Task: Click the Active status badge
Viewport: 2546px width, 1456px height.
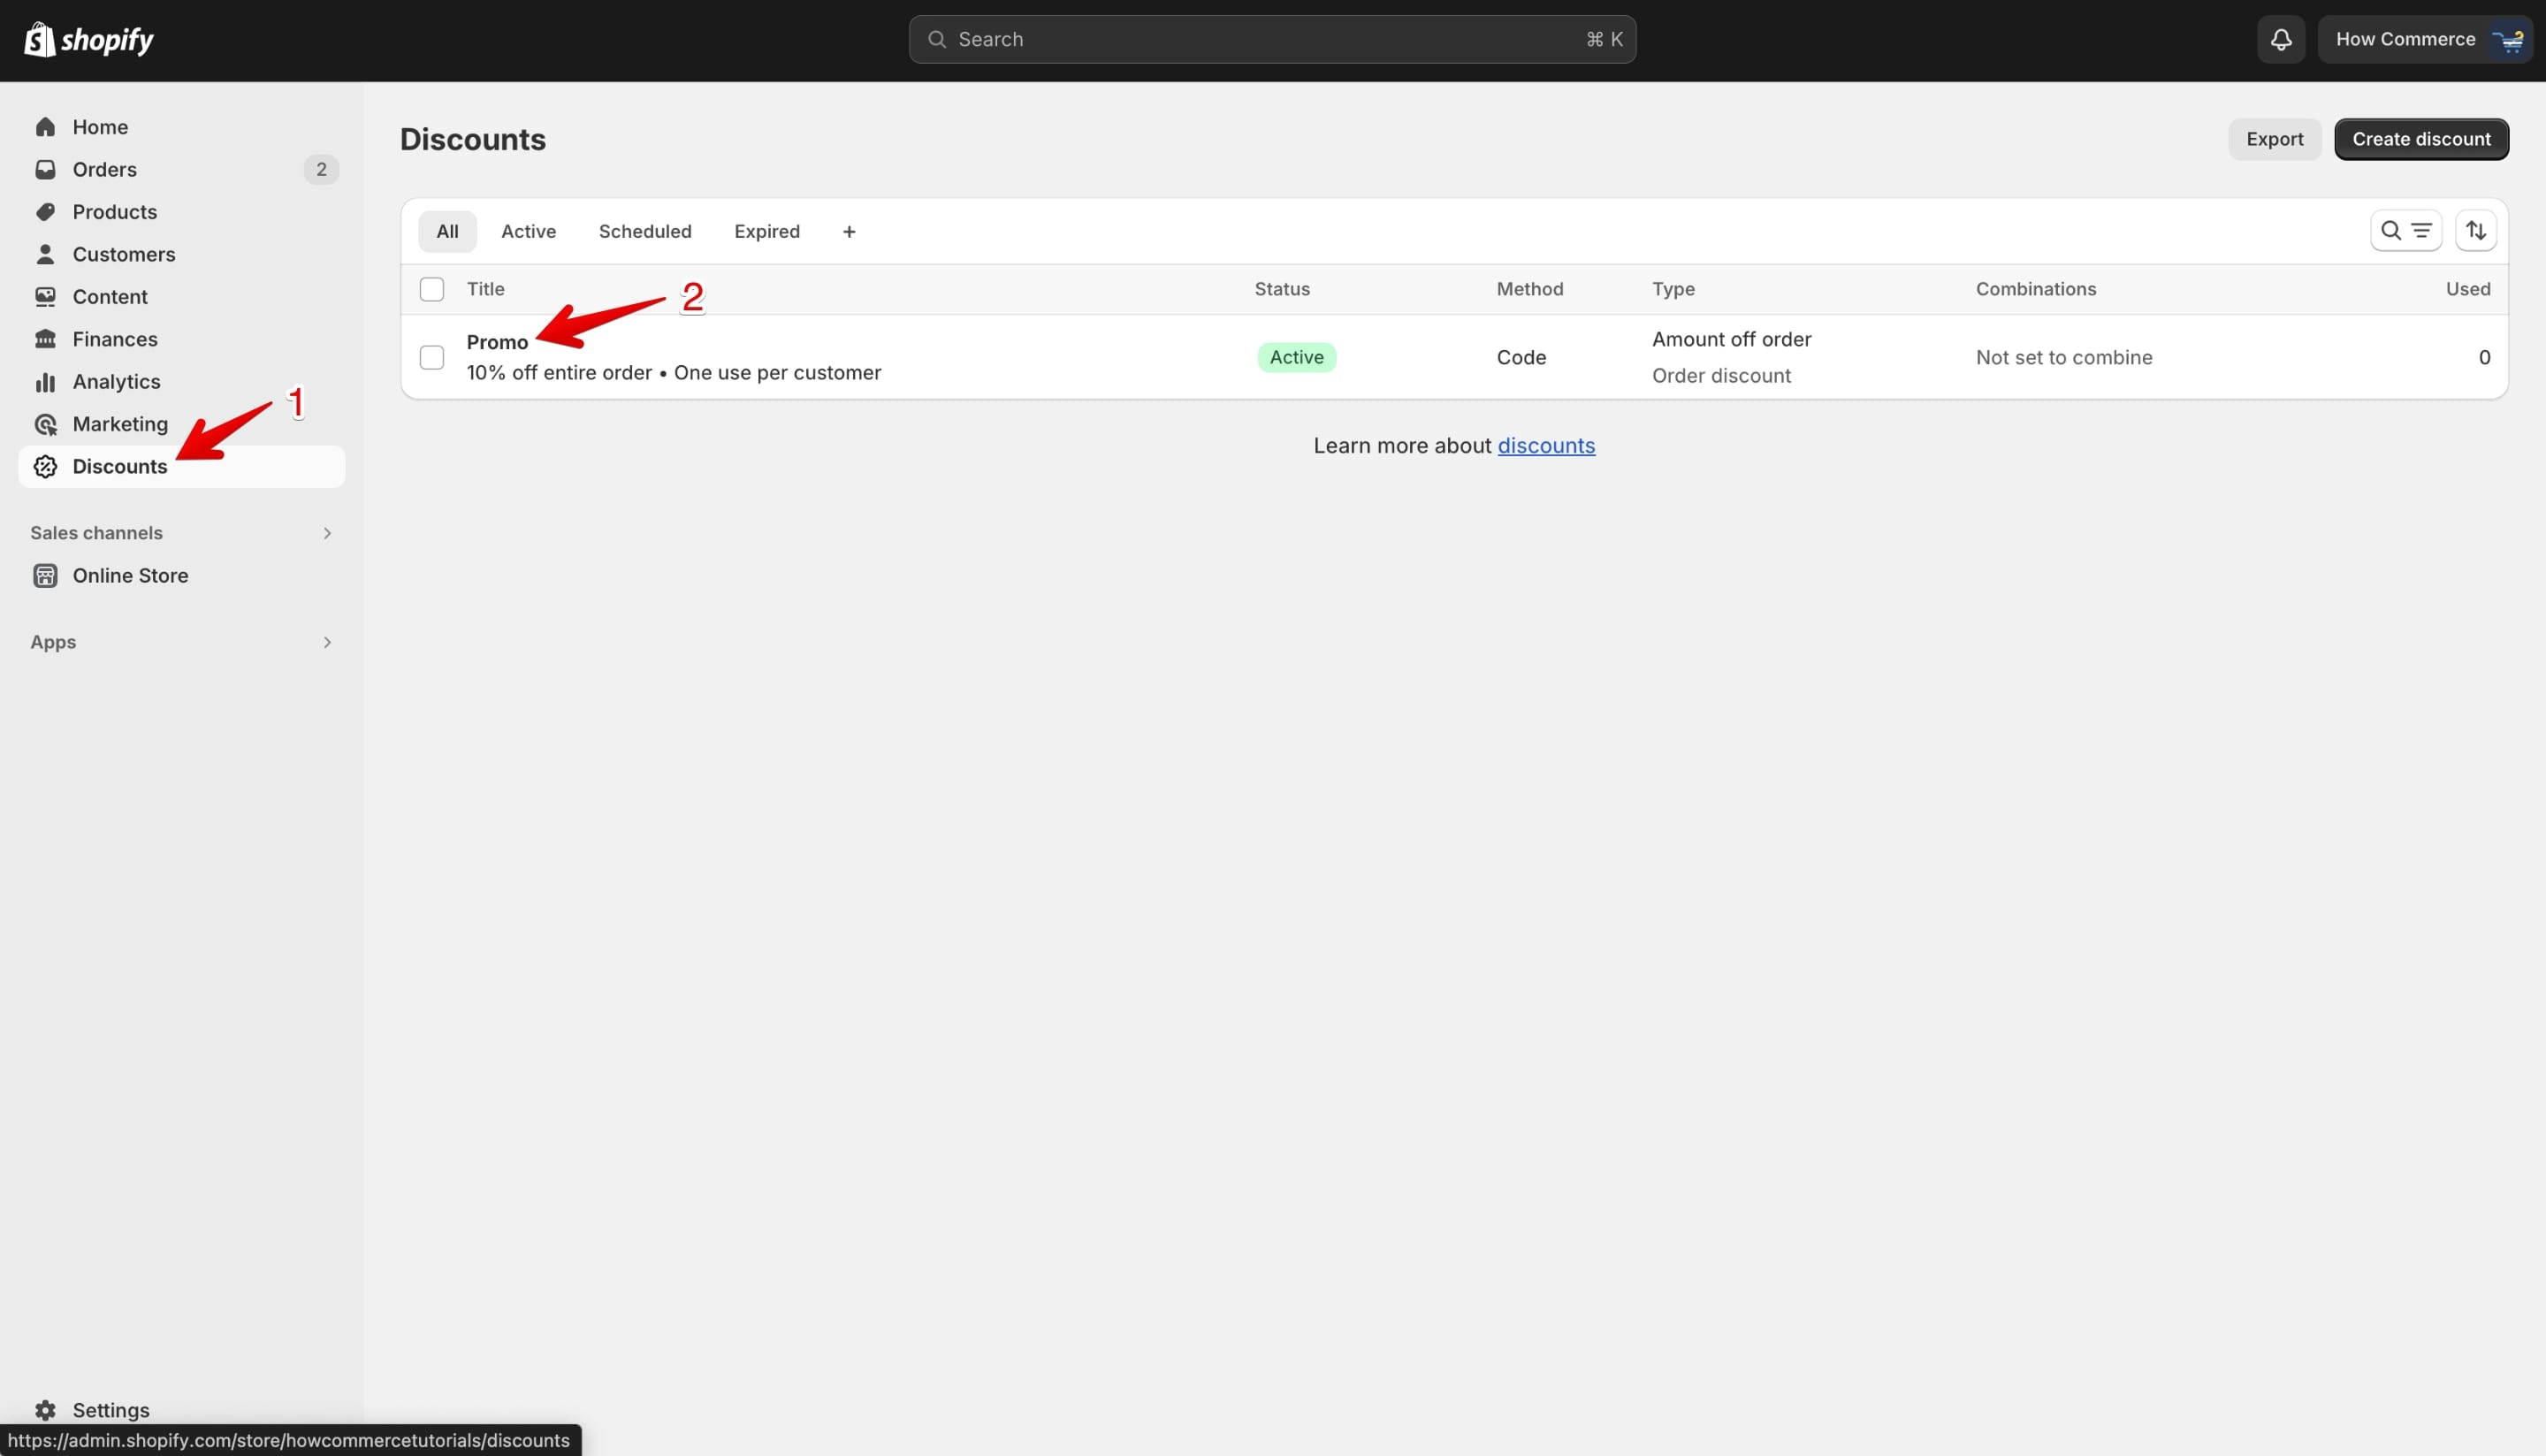Action: (x=1296, y=357)
